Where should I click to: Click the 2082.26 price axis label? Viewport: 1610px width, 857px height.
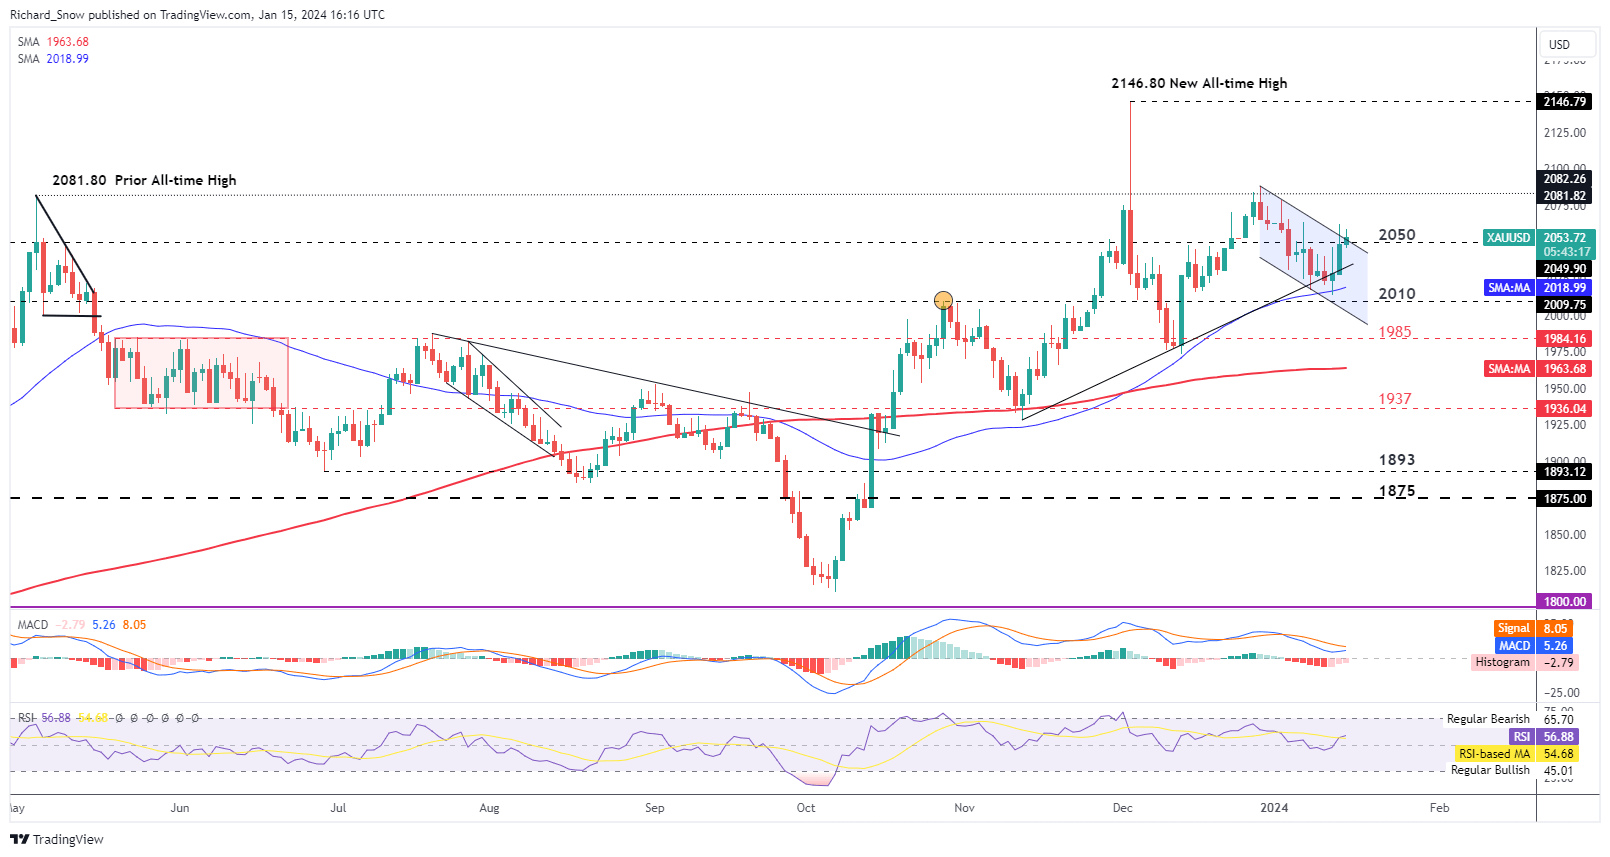click(x=1565, y=179)
